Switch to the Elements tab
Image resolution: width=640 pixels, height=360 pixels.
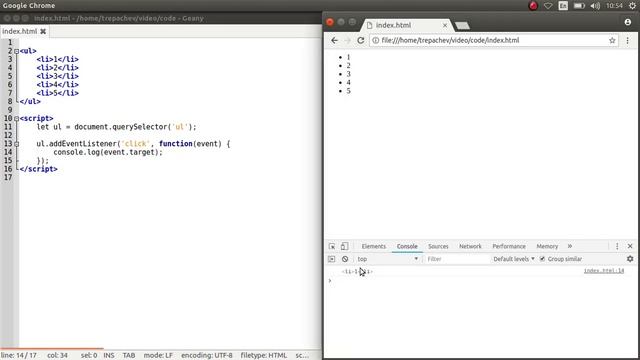click(x=373, y=247)
